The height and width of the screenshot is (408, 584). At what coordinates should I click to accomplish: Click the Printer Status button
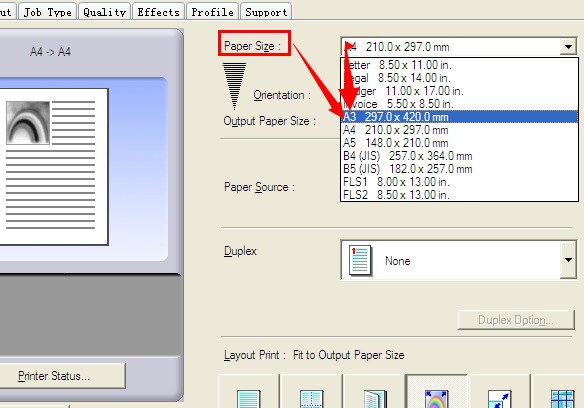[54, 376]
